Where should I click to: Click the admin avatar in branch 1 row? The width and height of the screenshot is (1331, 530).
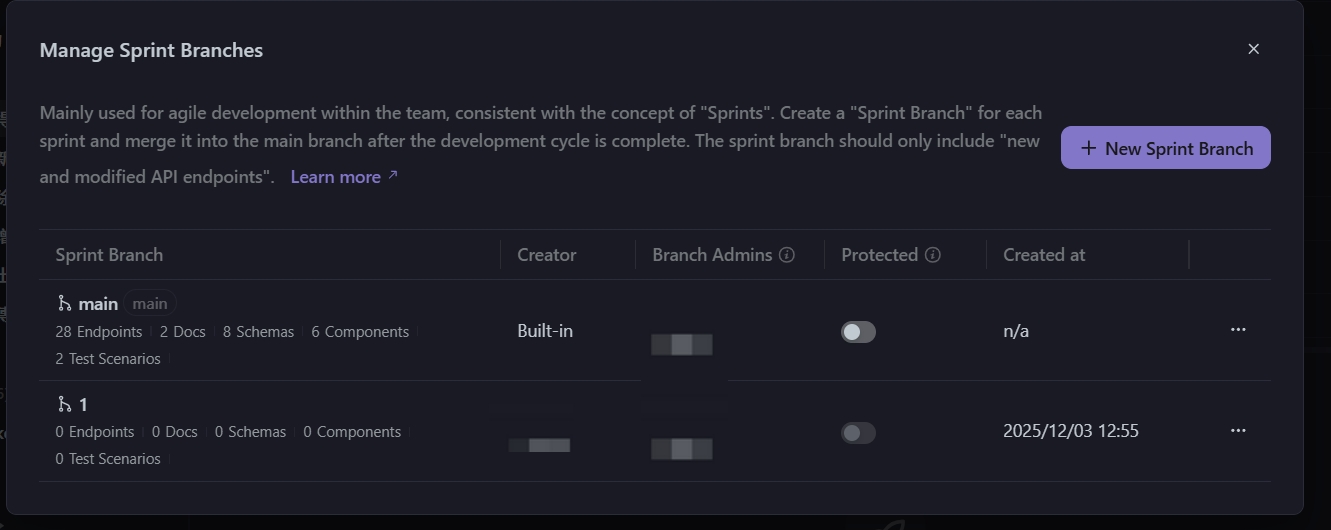click(x=682, y=449)
